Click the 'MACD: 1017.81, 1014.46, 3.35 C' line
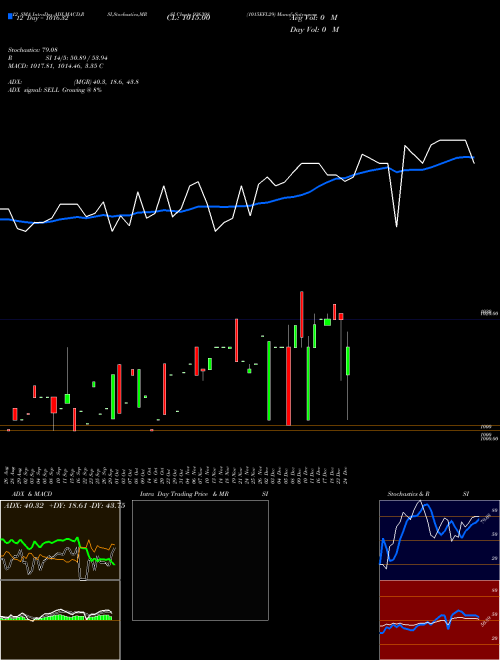 [x=56, y=66]
